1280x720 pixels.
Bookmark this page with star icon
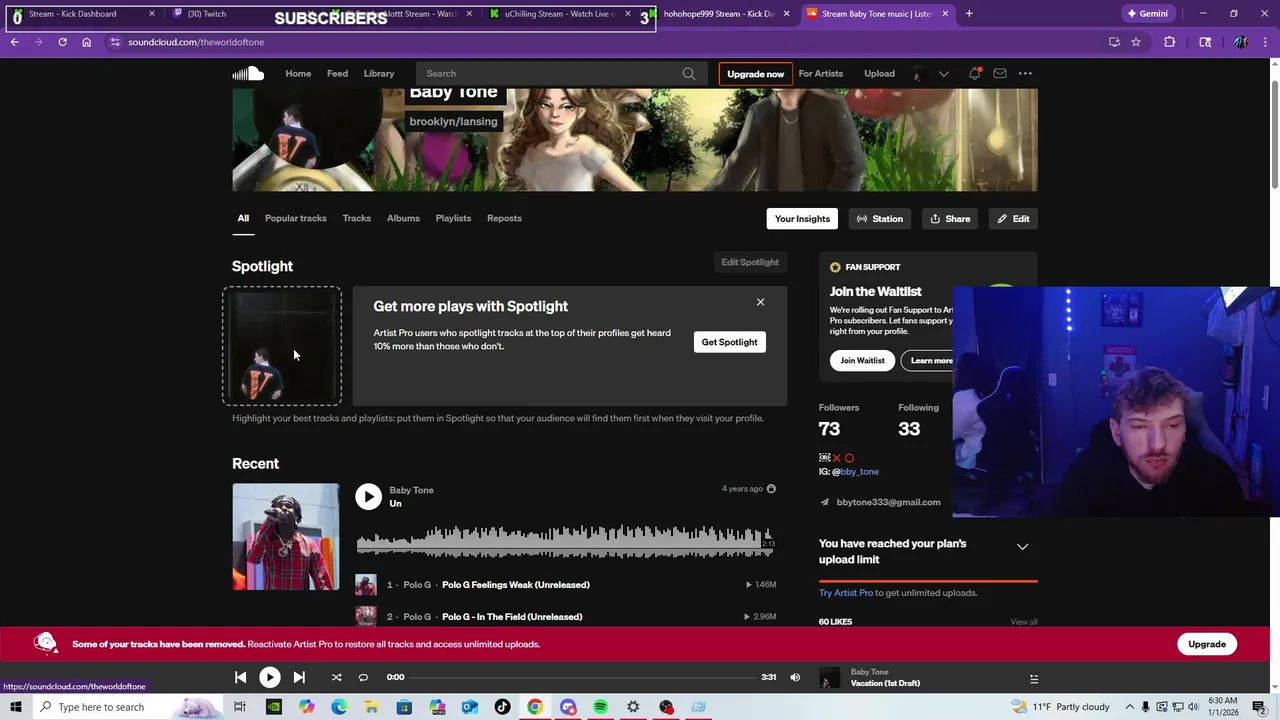click(1136, 42)
